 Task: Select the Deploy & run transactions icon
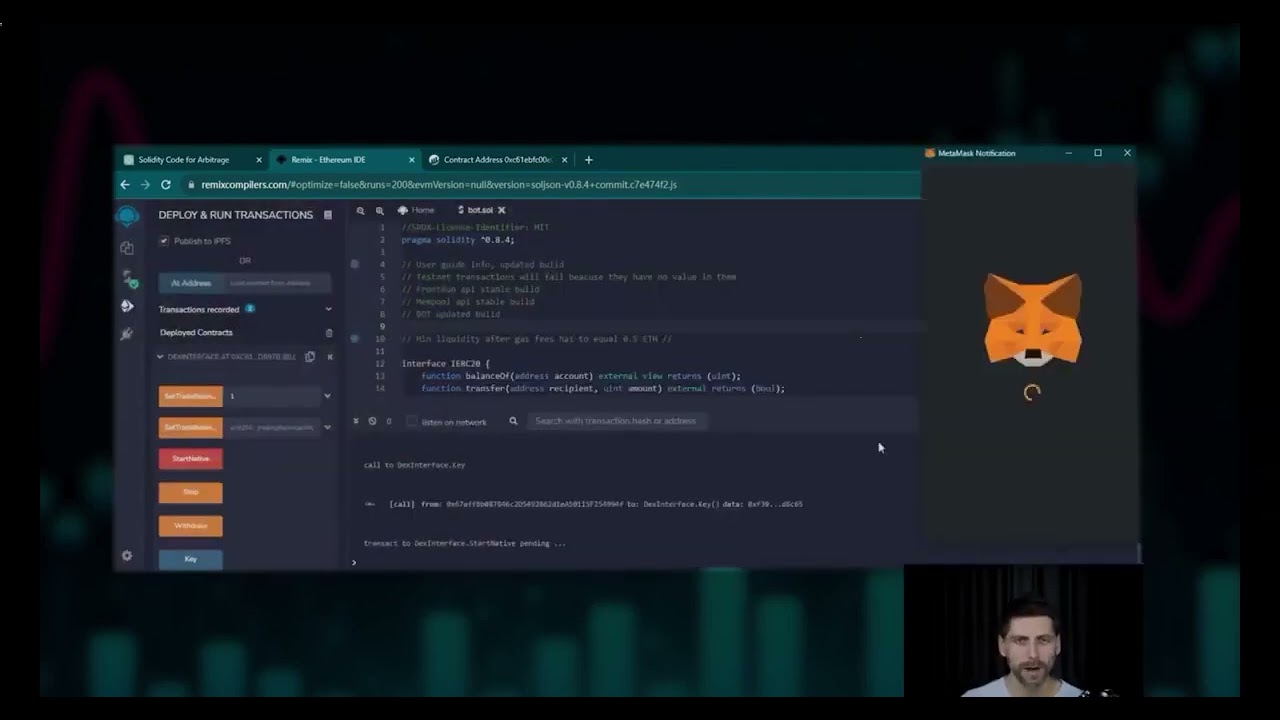click(x=127, y=306)
